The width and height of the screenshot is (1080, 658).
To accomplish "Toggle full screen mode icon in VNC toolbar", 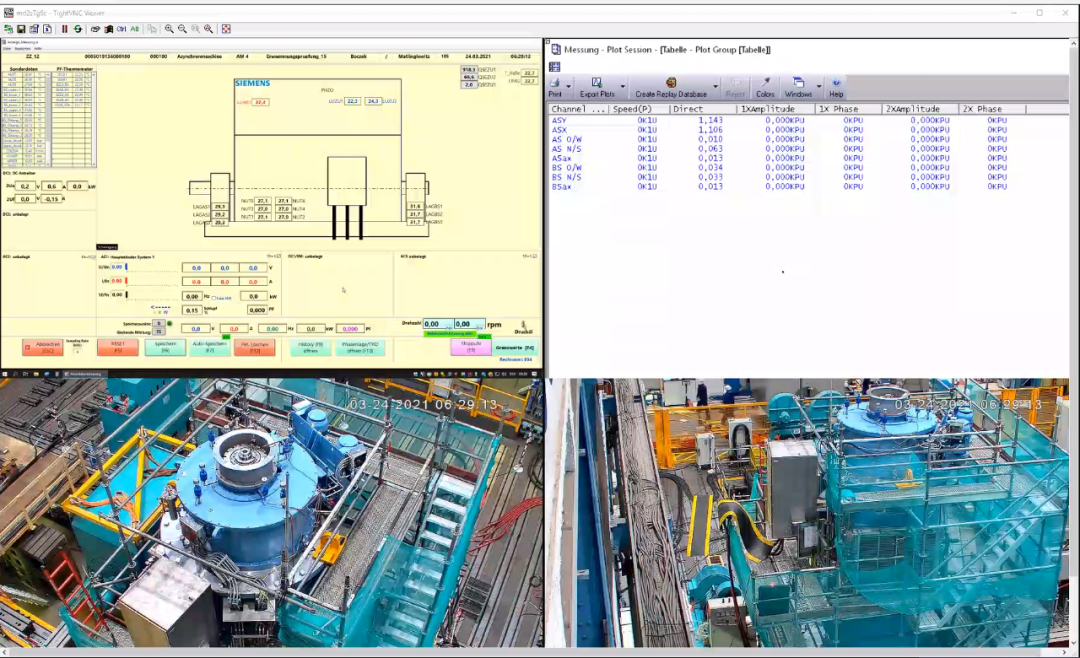I will click(x=226, y=29).
